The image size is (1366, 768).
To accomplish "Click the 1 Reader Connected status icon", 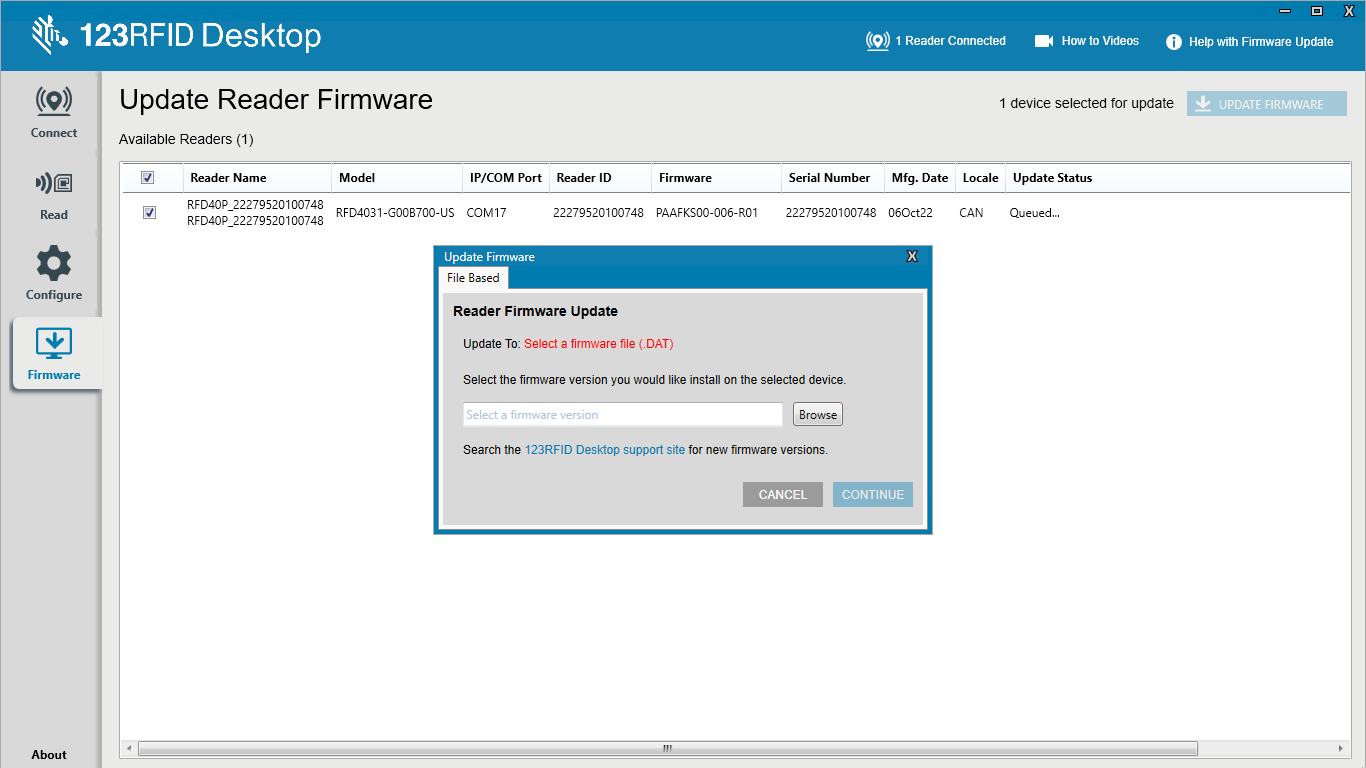I will tap(877, 41).
